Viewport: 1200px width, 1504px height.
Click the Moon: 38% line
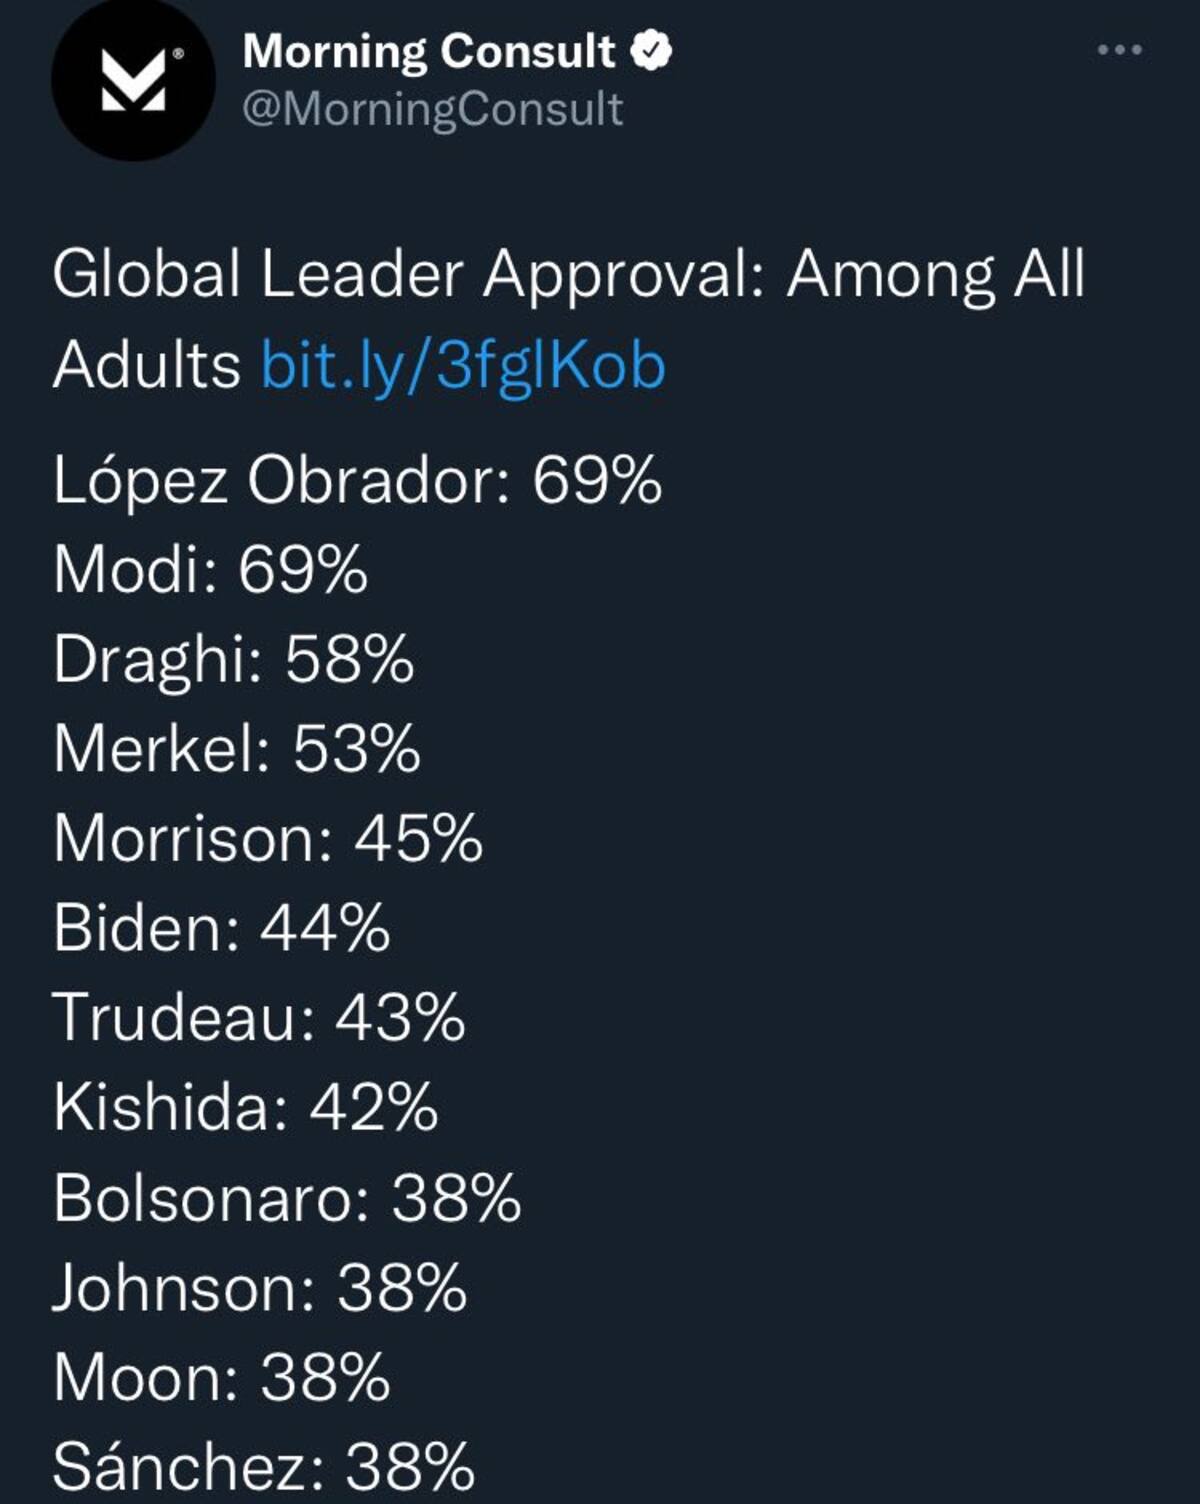221,1378
